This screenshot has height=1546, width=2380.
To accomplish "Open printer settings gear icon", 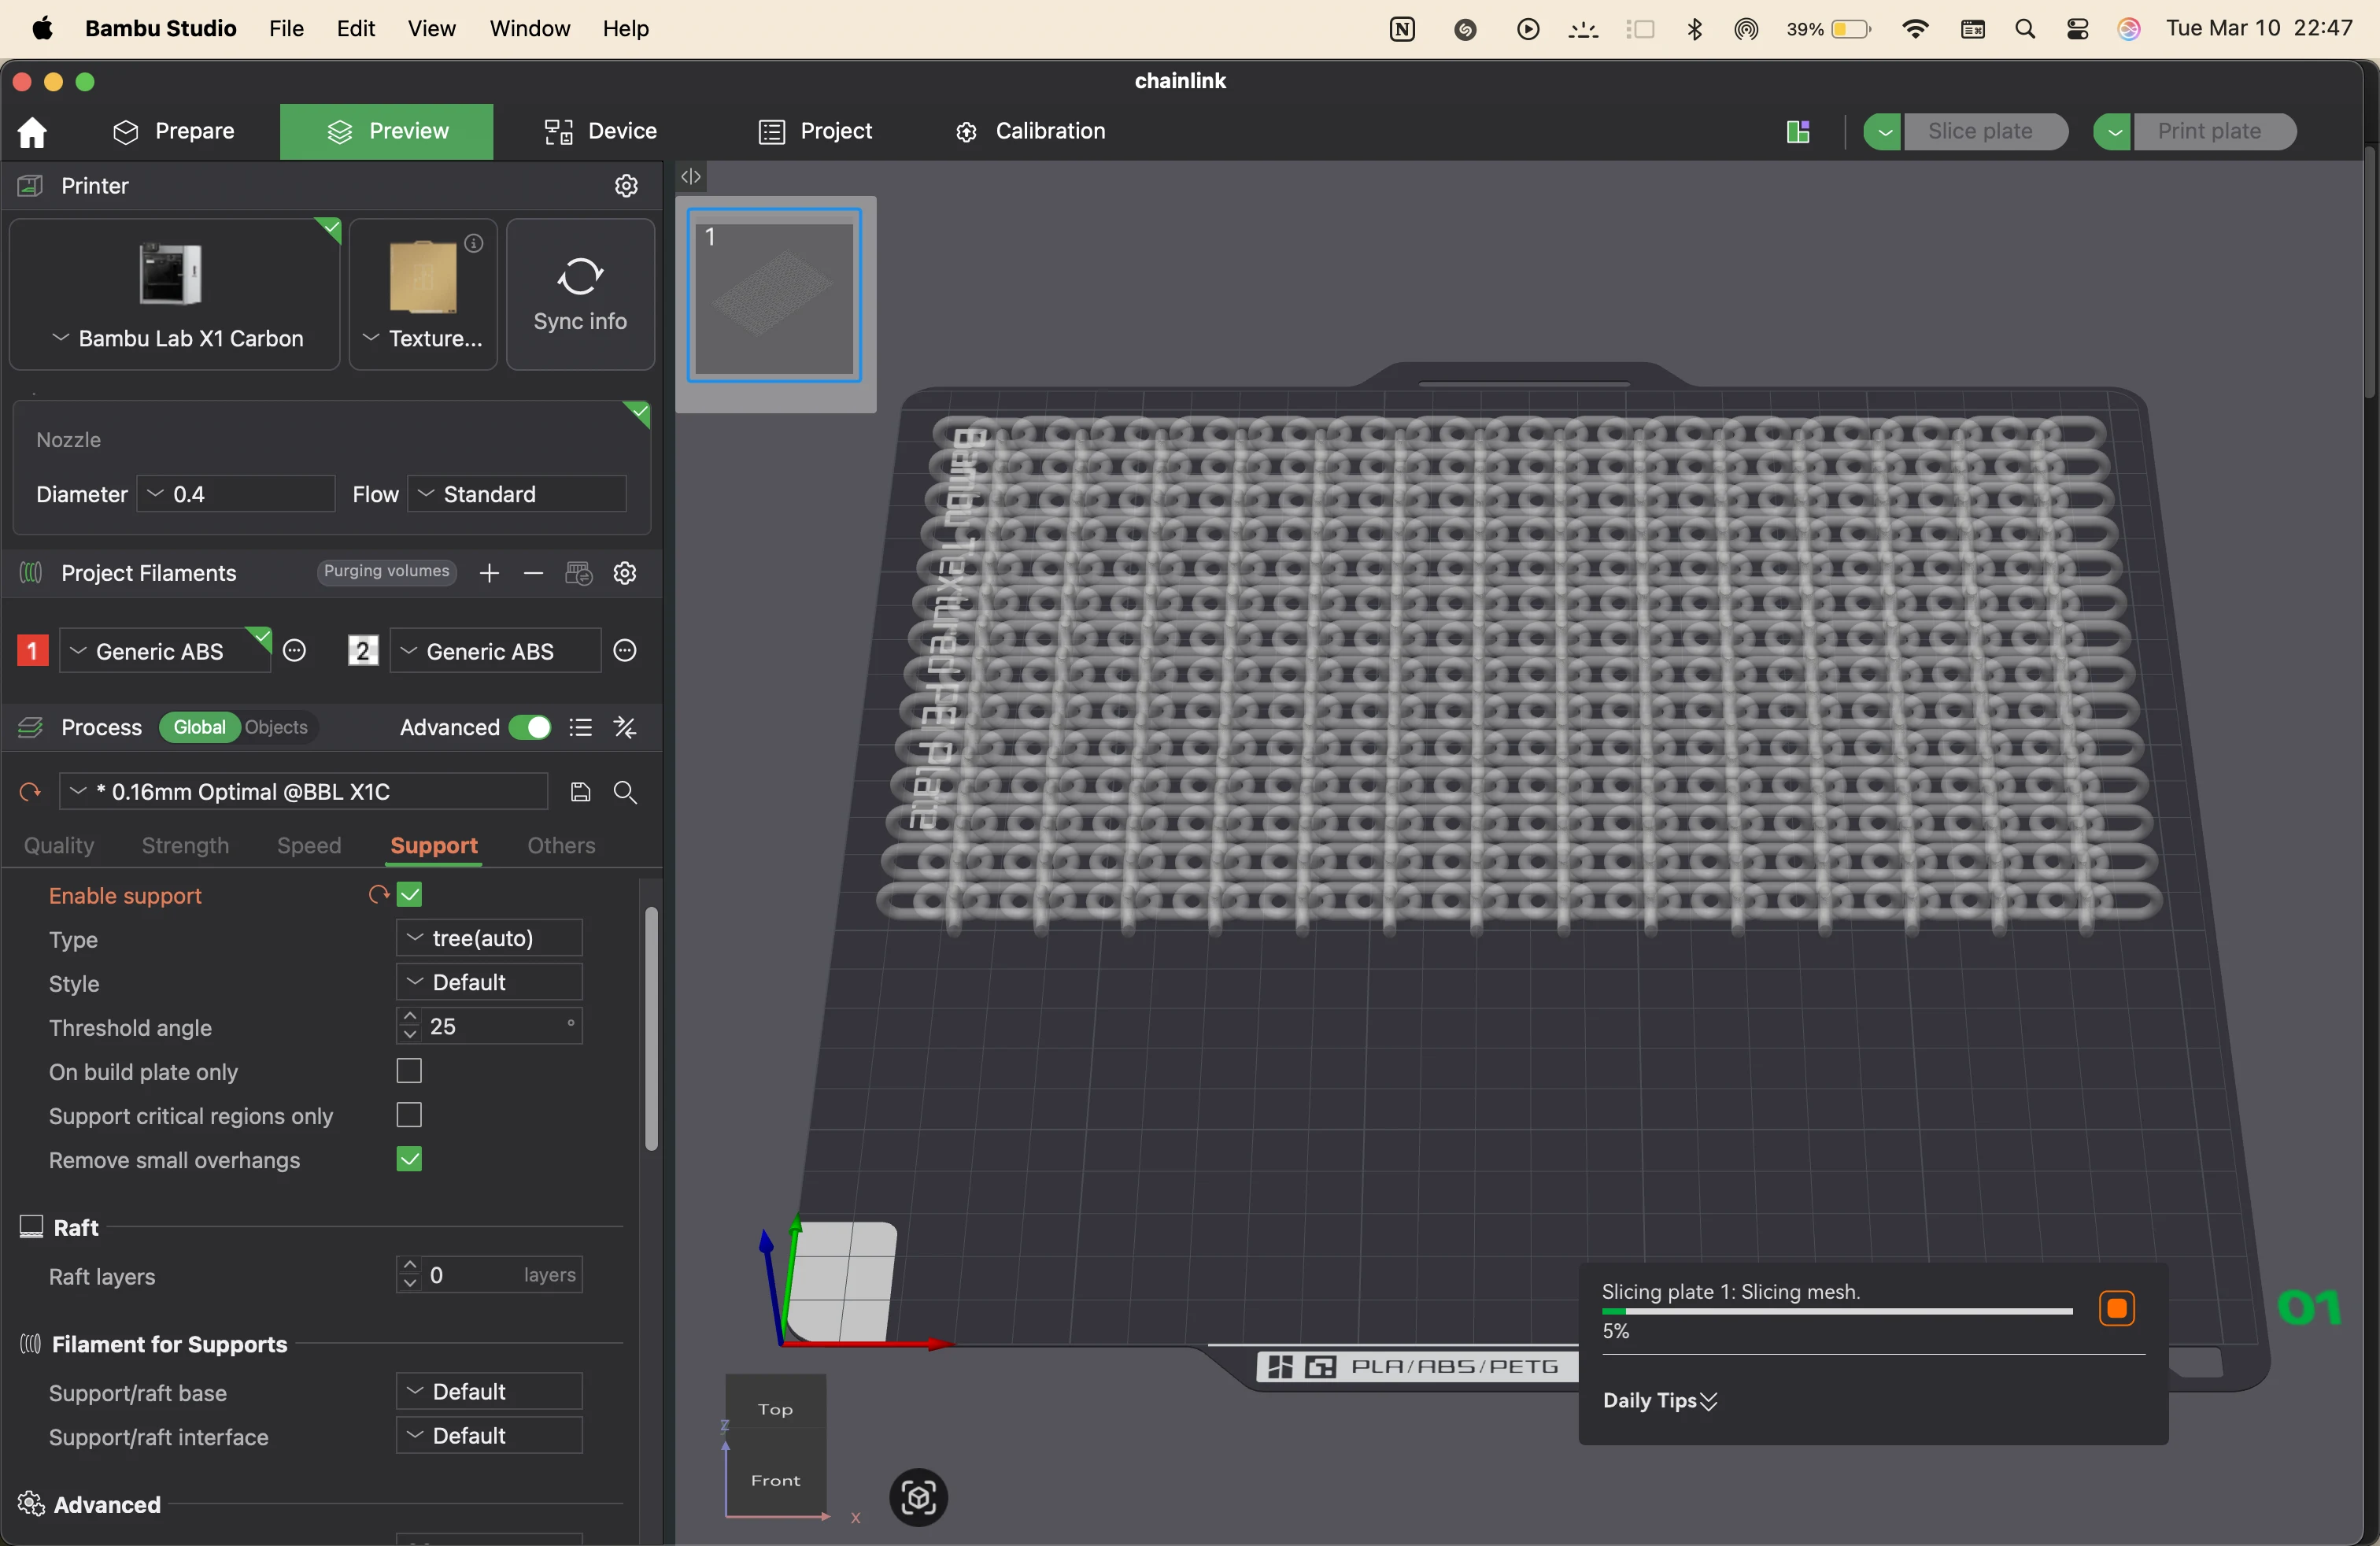I will point(626,186).
